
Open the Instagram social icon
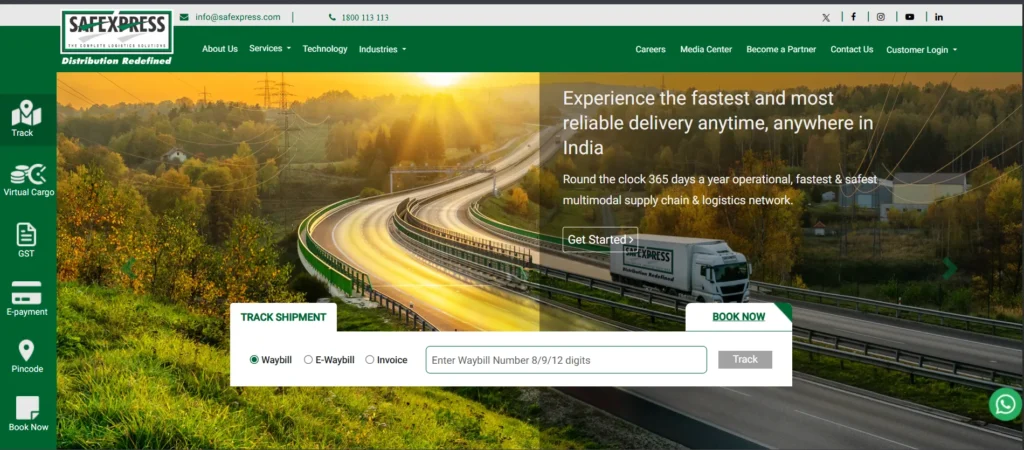pos(880,17)
